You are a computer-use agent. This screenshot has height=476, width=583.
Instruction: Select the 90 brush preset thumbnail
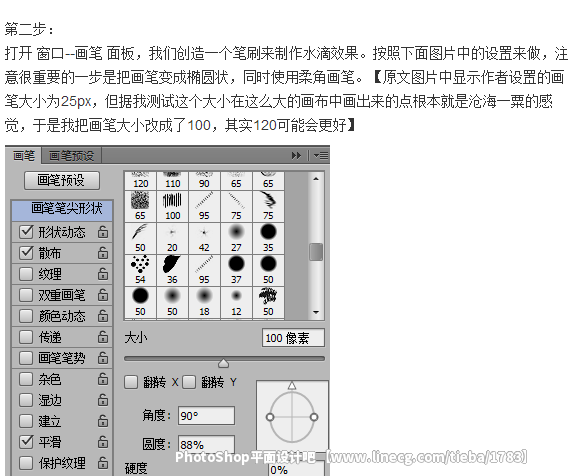(204, 180)
